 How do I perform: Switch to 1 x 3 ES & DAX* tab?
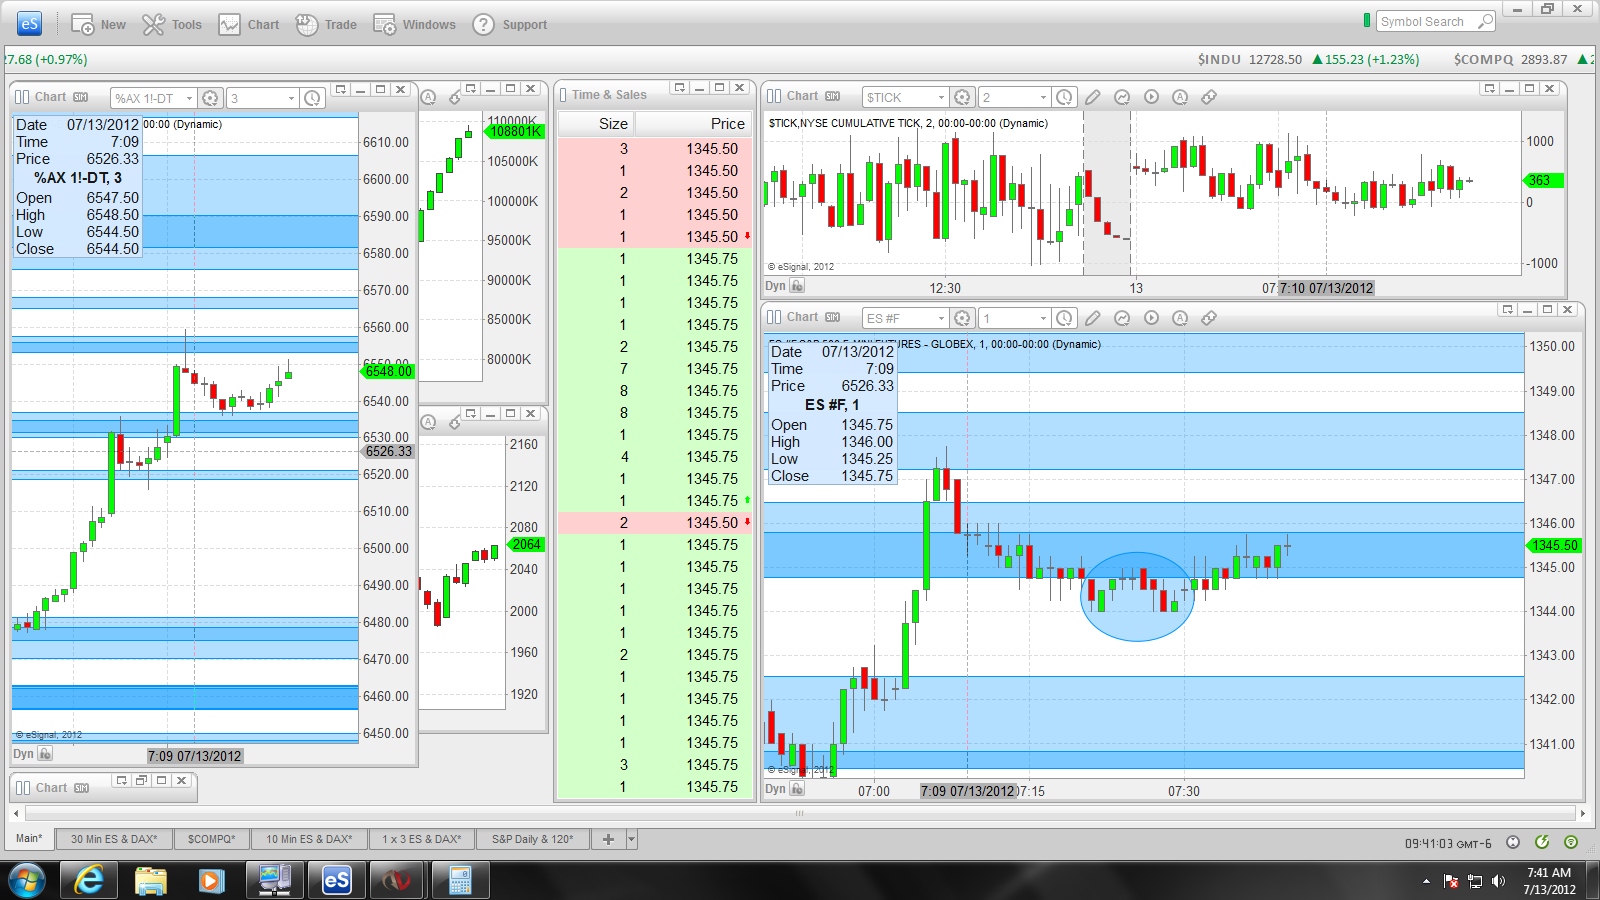tap(422, 839)
